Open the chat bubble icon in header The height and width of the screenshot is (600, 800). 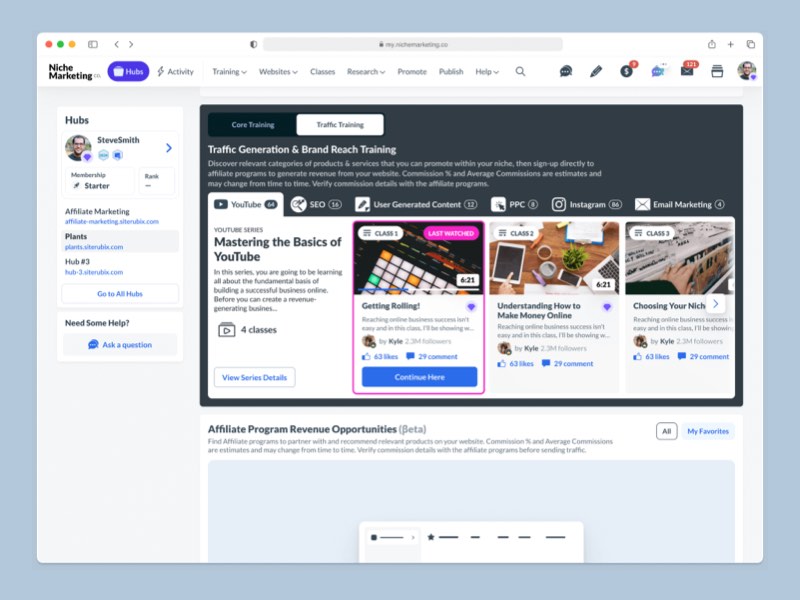pyautogui.click(x=566, y=72)
